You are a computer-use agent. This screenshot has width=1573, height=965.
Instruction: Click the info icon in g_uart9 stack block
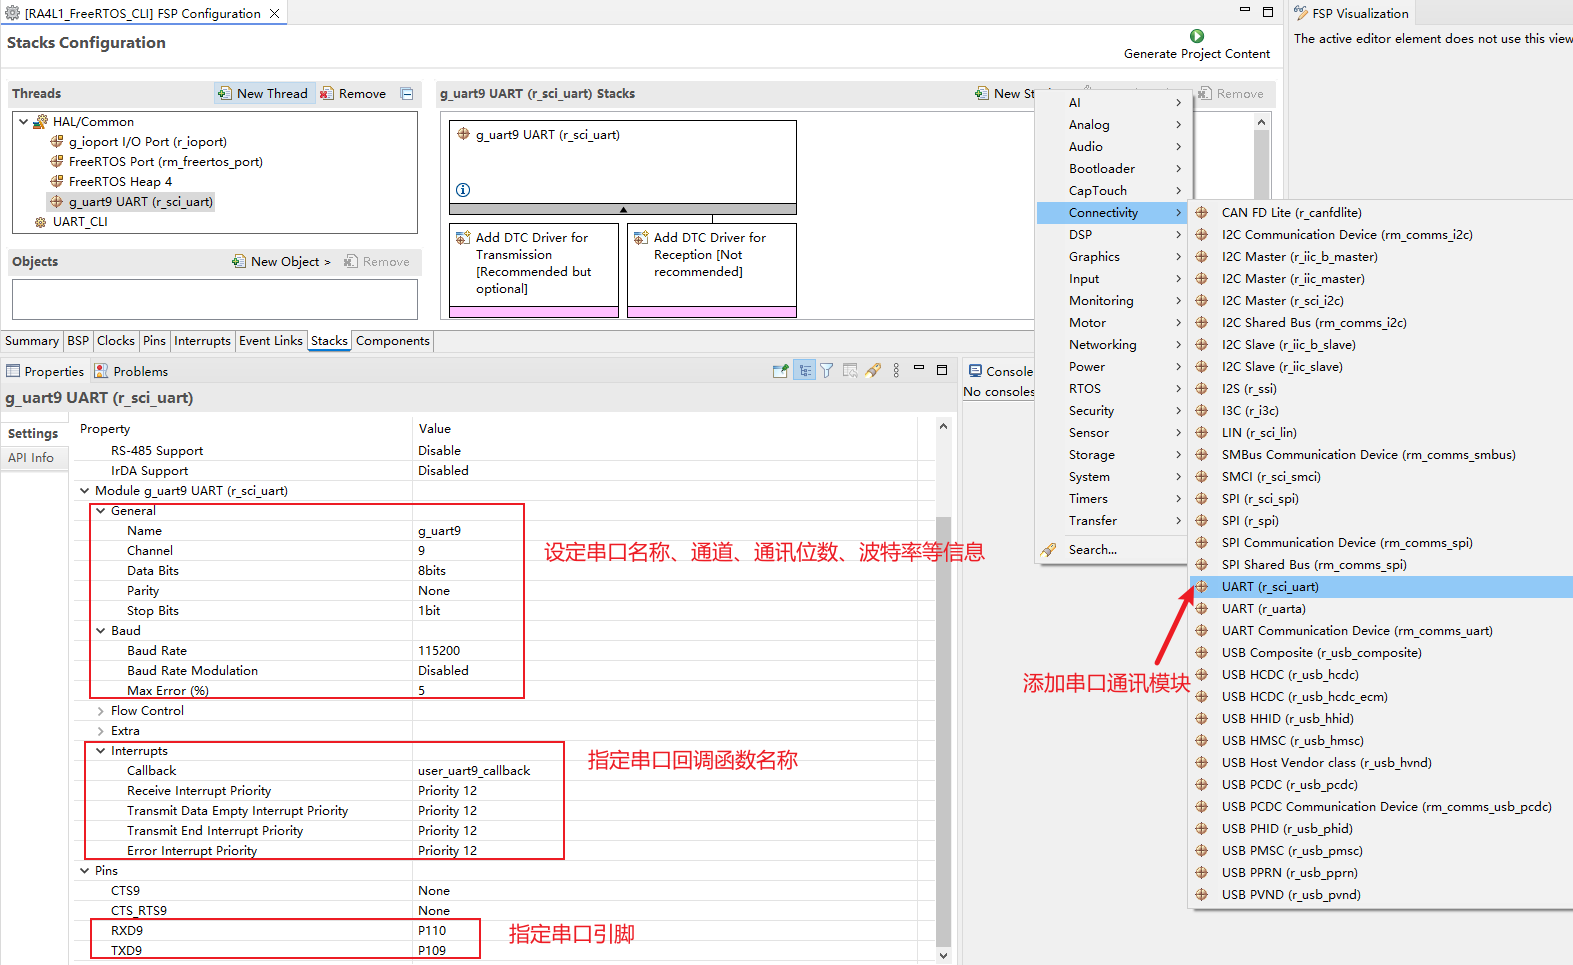(463, 190)
